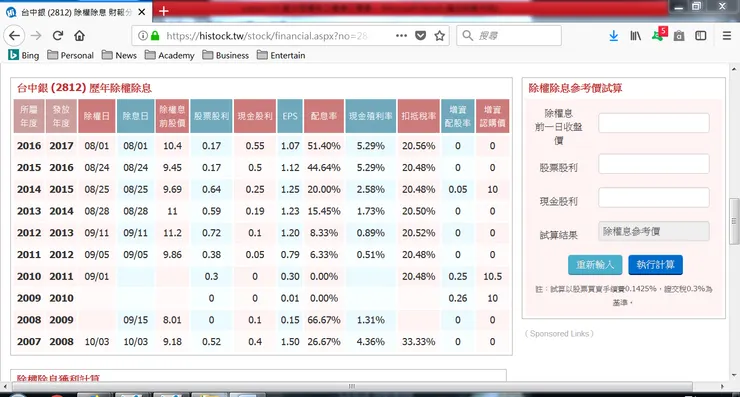Open the Library icon
Image resolution: width=740 pixels, height=397 pixels.
[636, 36]
